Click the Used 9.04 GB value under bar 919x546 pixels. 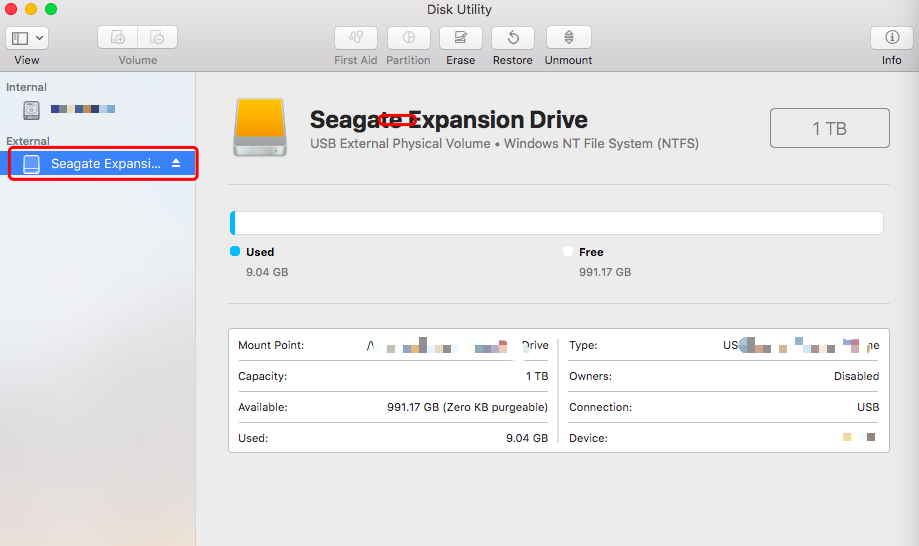click(x=267, y=272)
